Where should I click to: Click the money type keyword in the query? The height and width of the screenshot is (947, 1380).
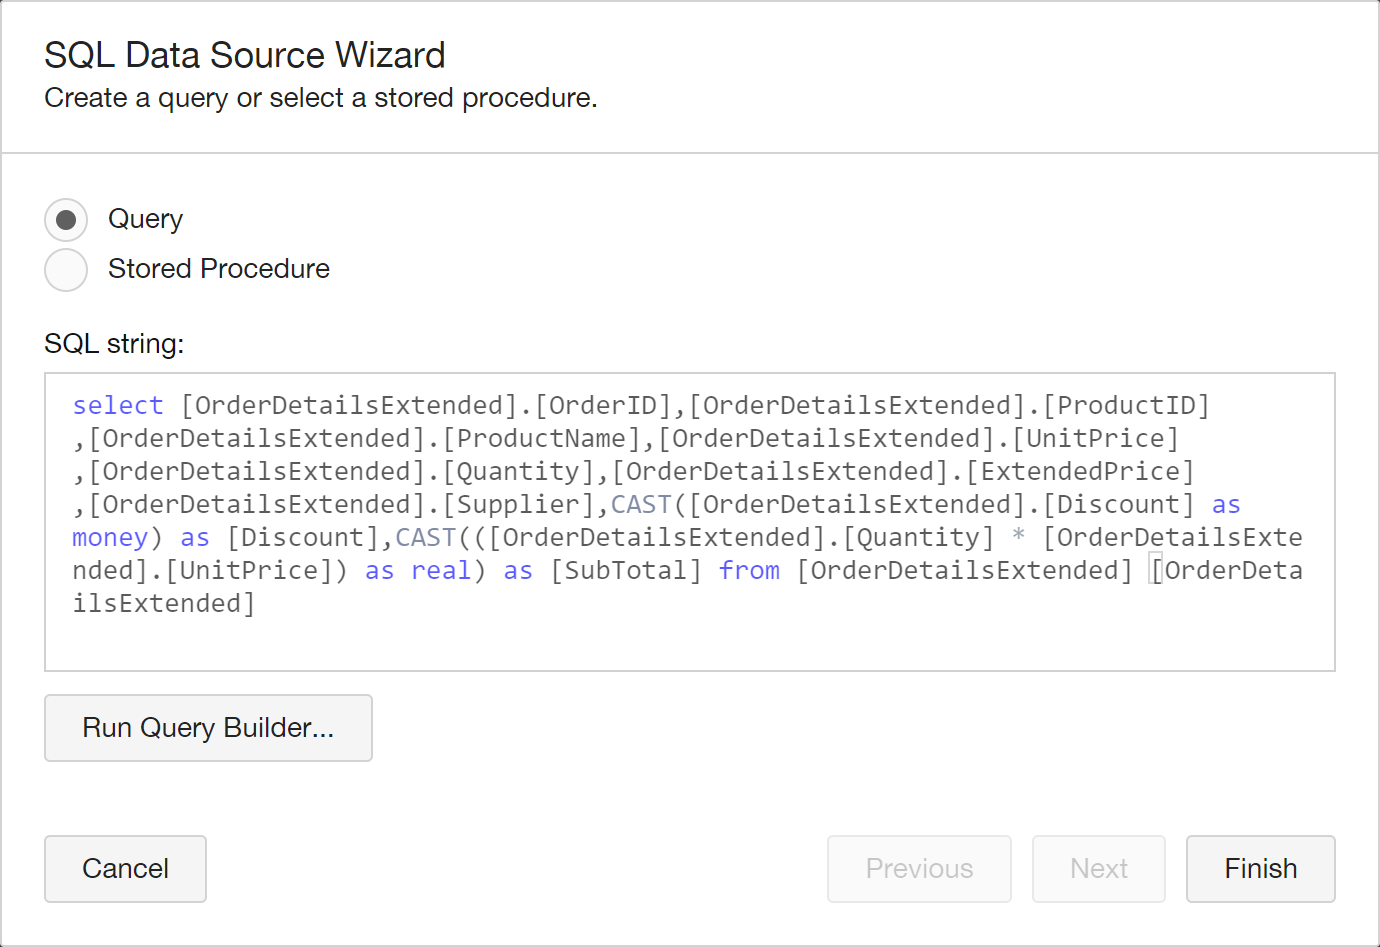pos(110,538)
